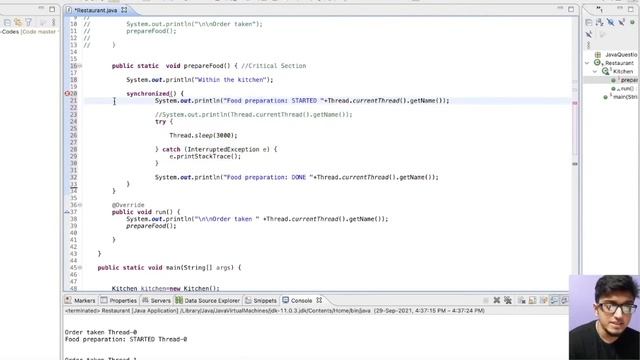Image resolution: width=640 pixels, height=360 pixels.
Task: Open Outline view menu dots
Action: point(589,45)
